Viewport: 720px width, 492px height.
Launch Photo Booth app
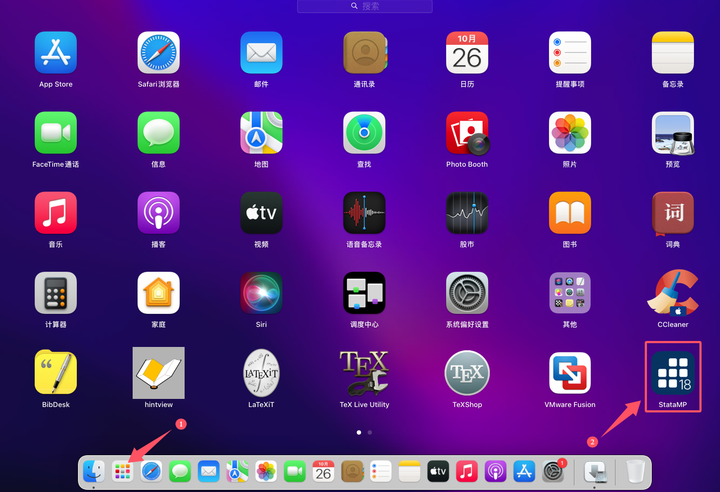tap(467, 133)
